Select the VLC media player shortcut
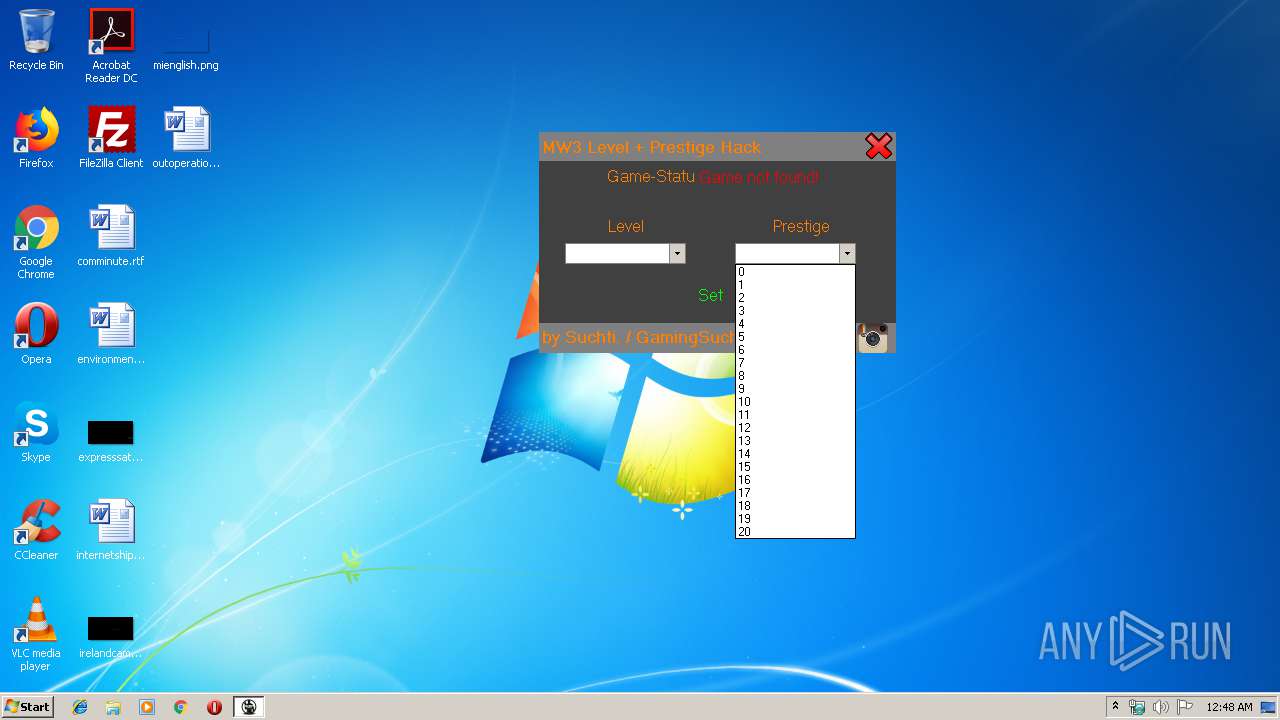The width and height of the screenshot is (1280, 720). pyautogui.click(x=36, y=634)
